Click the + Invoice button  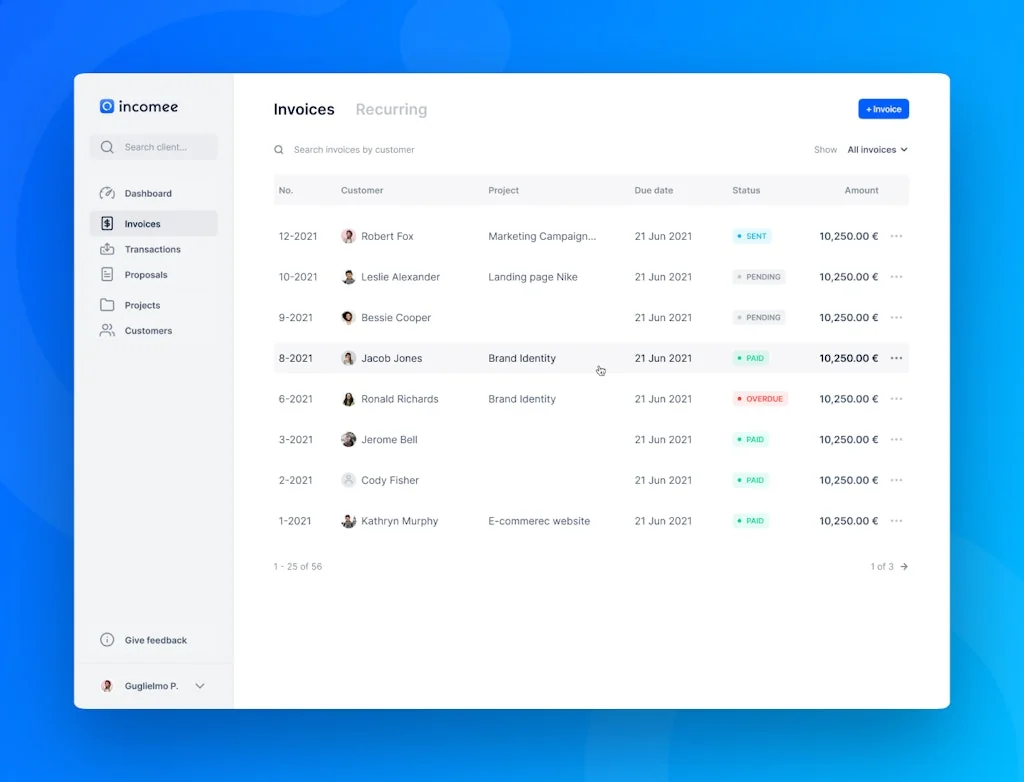pyautogui.click(x=883, y=109)
